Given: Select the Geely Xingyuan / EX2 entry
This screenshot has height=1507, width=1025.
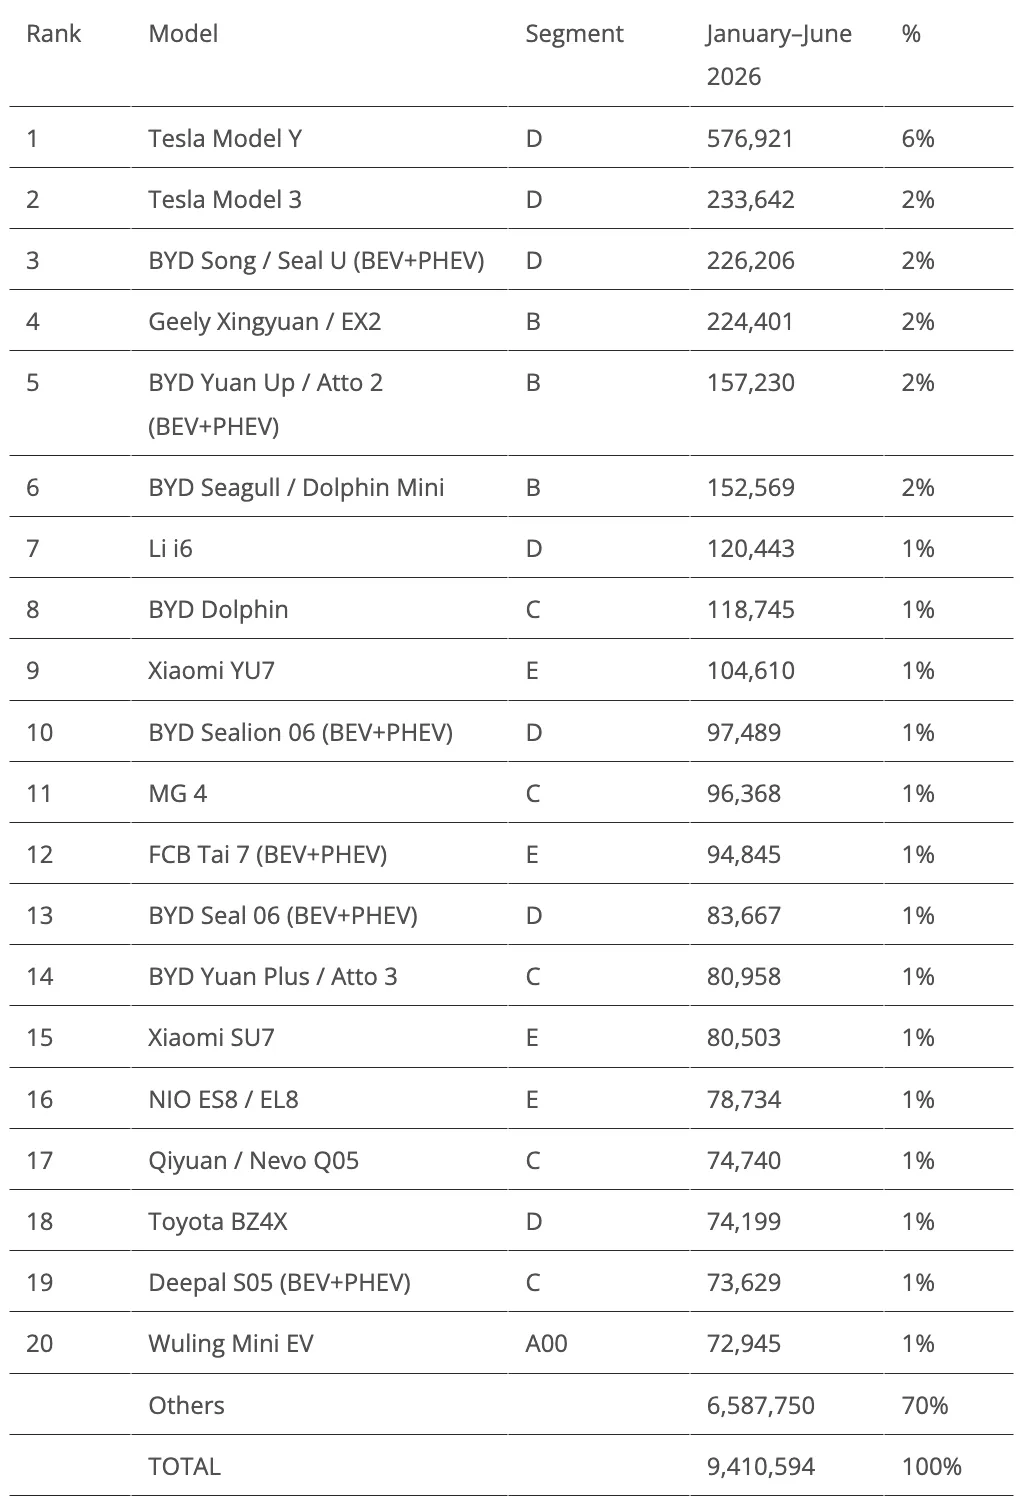Looking at the screenshot, I should tap(264, 321).
